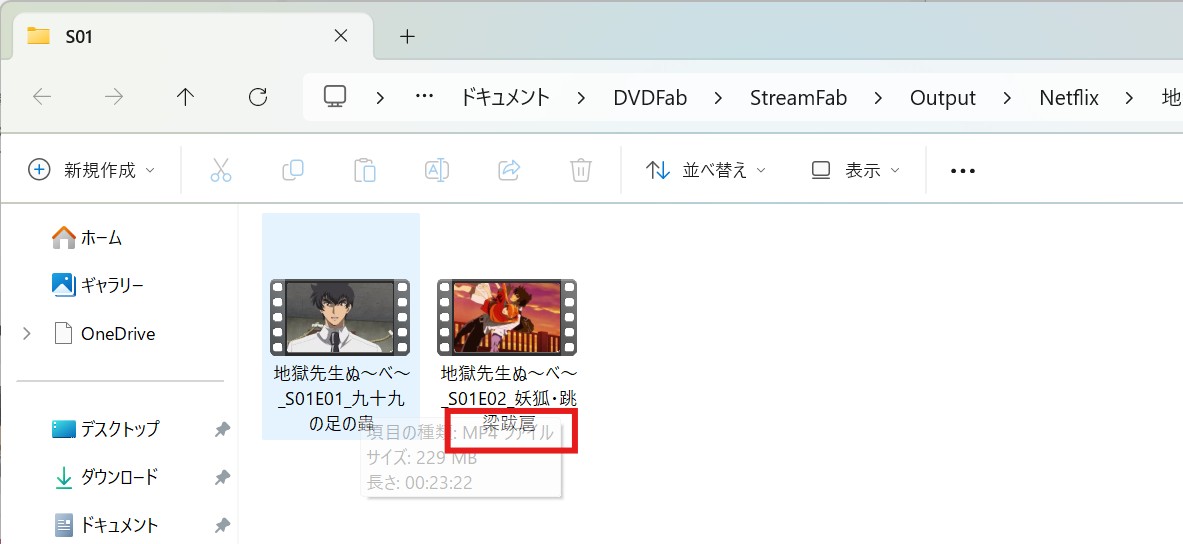Go back with the left arrow

[x=42, y=97]
